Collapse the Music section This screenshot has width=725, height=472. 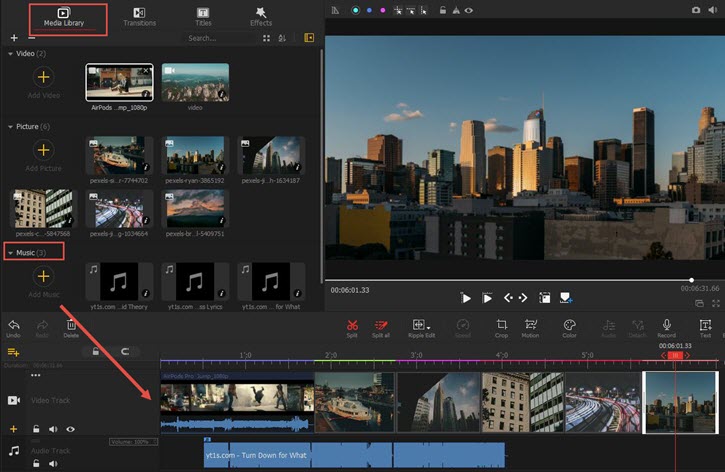point(11,252)
